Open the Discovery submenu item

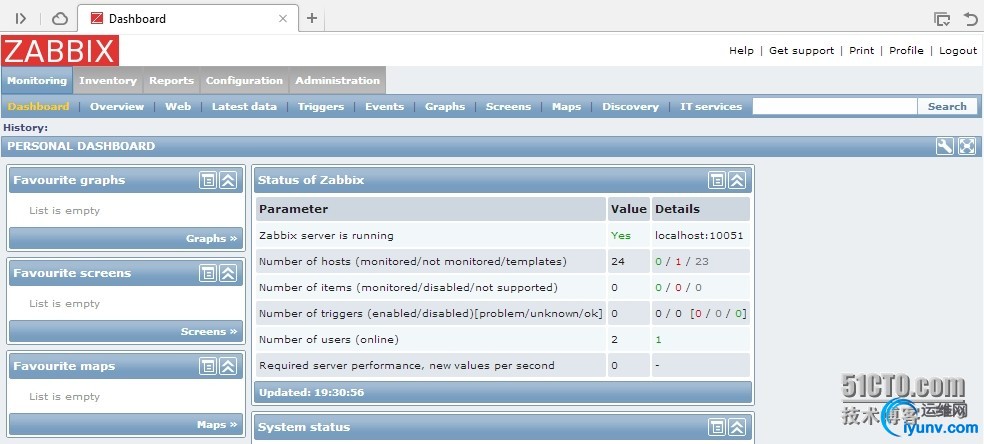pos(631,107)
